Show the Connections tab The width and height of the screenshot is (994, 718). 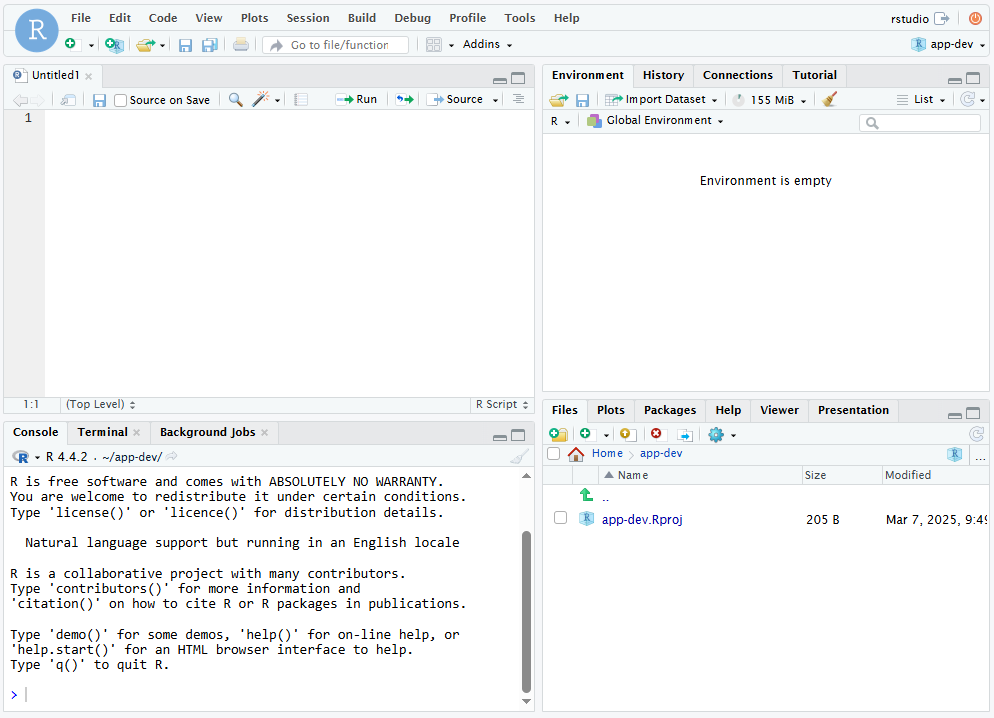tap(737, 75)
